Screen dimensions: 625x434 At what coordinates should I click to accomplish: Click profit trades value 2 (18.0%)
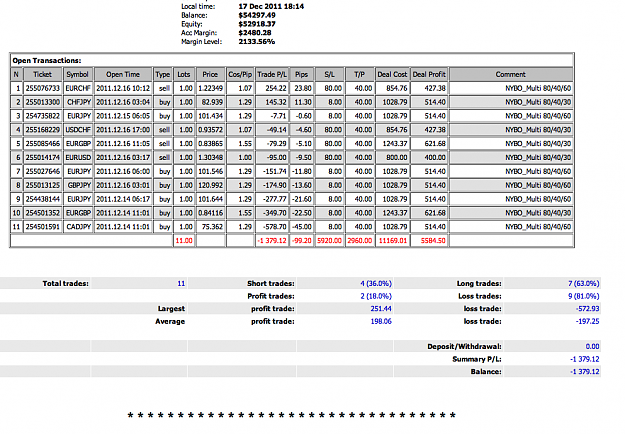(376, 296)
